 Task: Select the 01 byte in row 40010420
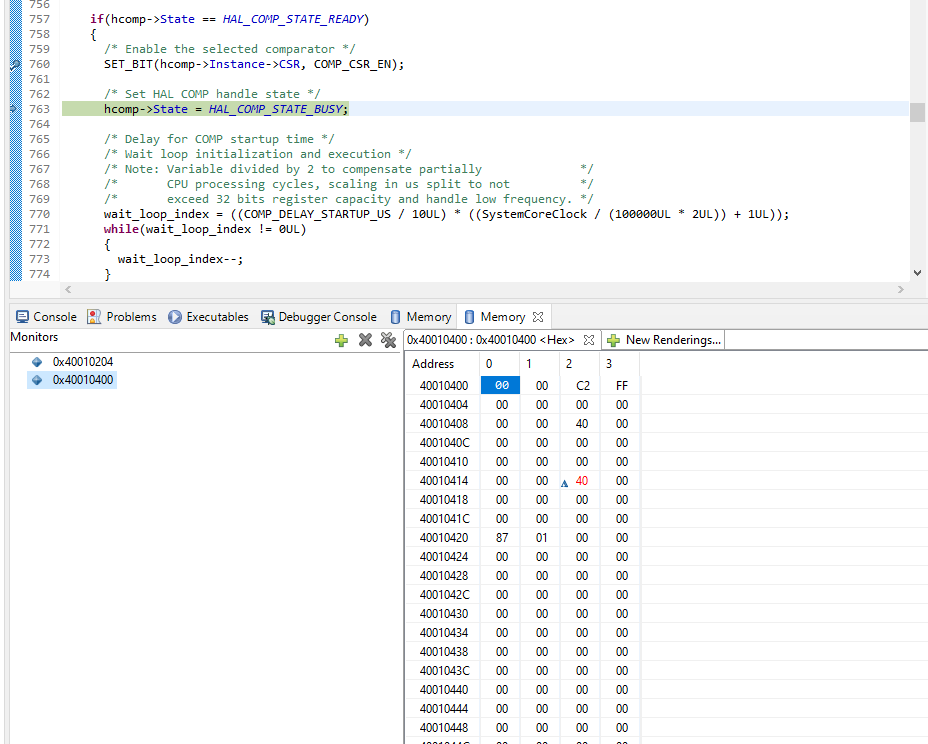point(542,537)
